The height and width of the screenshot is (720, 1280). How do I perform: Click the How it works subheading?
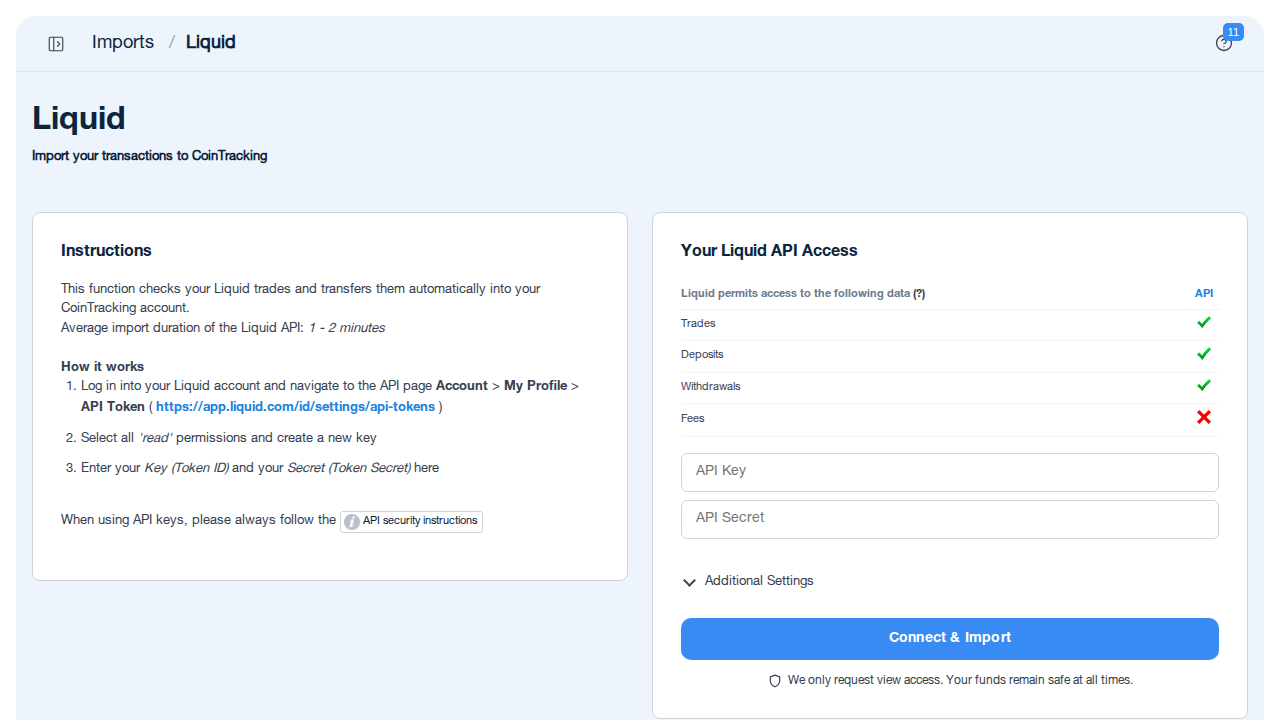(x=102, y=366)
